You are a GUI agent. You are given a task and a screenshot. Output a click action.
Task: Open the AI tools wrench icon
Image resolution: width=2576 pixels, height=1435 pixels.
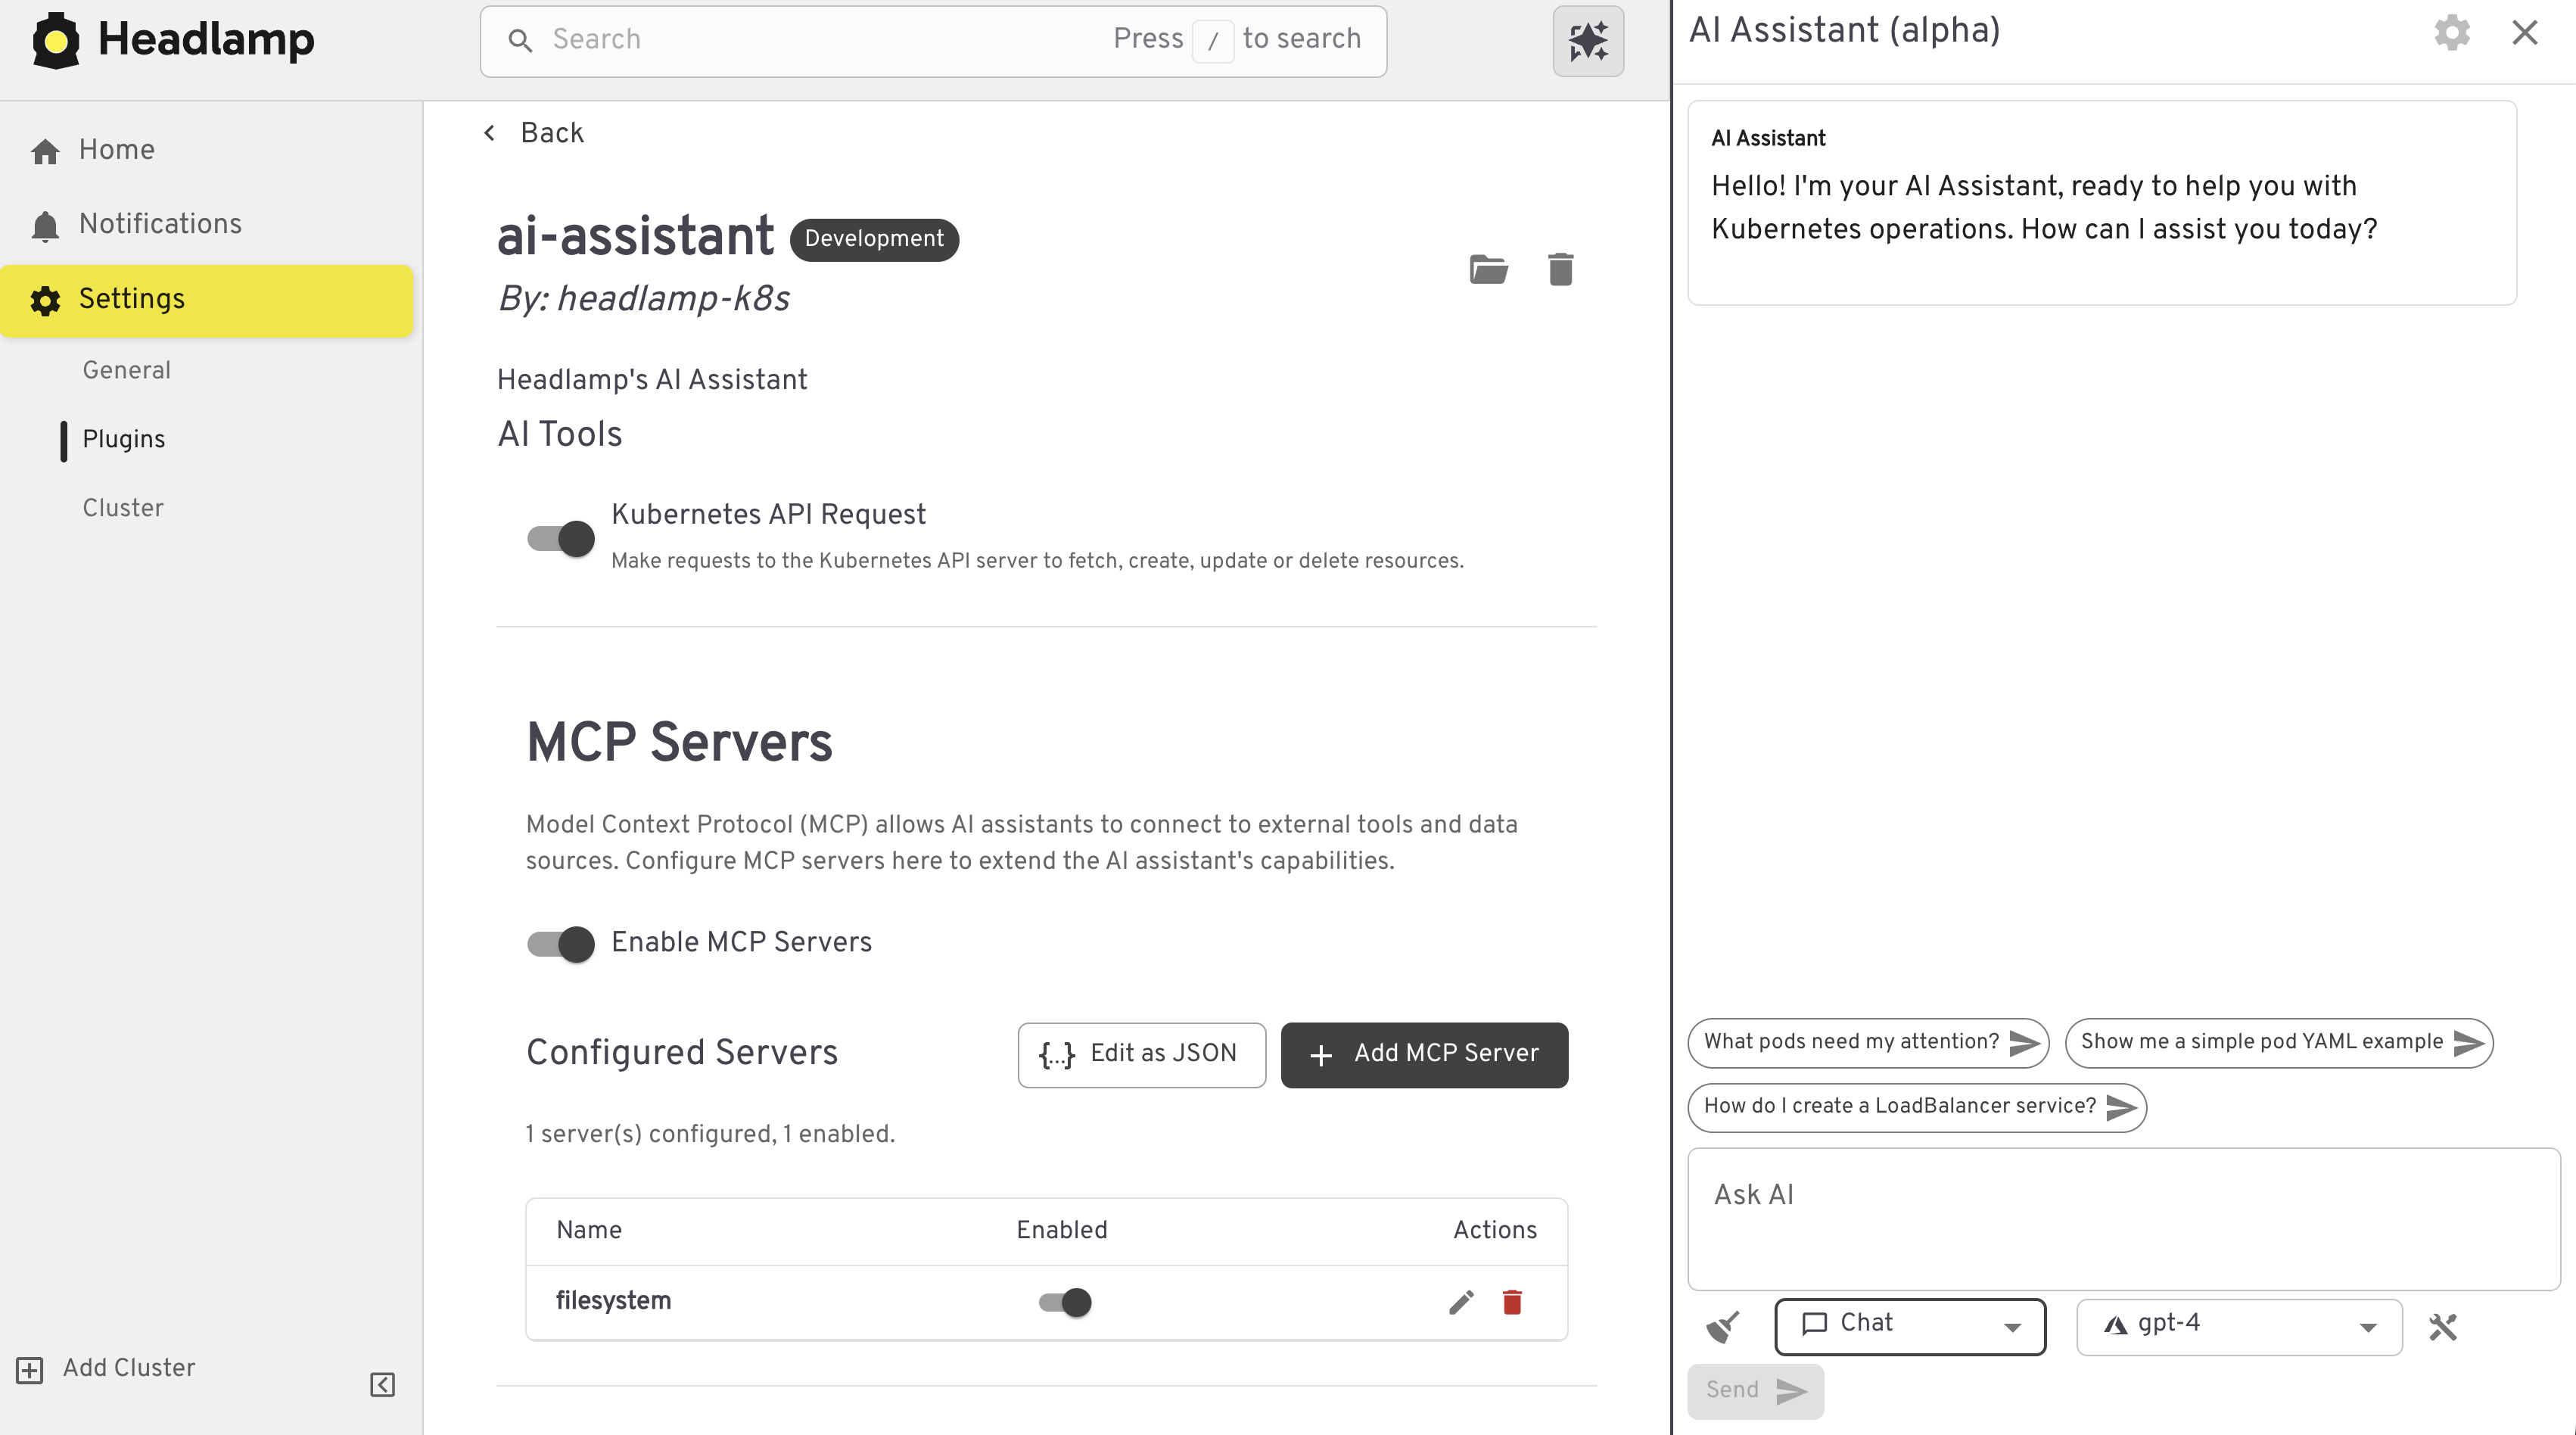point(2442,1327)
